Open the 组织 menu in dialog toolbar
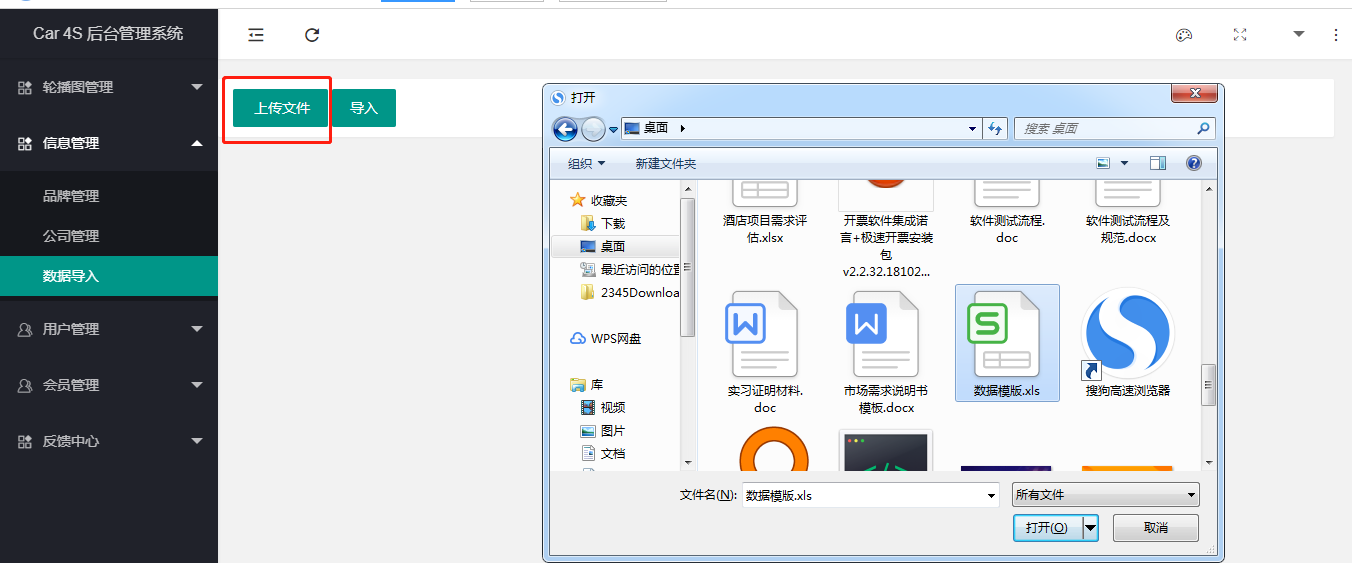Image resolution: width=1352 pixels, height=563 pixels. (586, 163)
